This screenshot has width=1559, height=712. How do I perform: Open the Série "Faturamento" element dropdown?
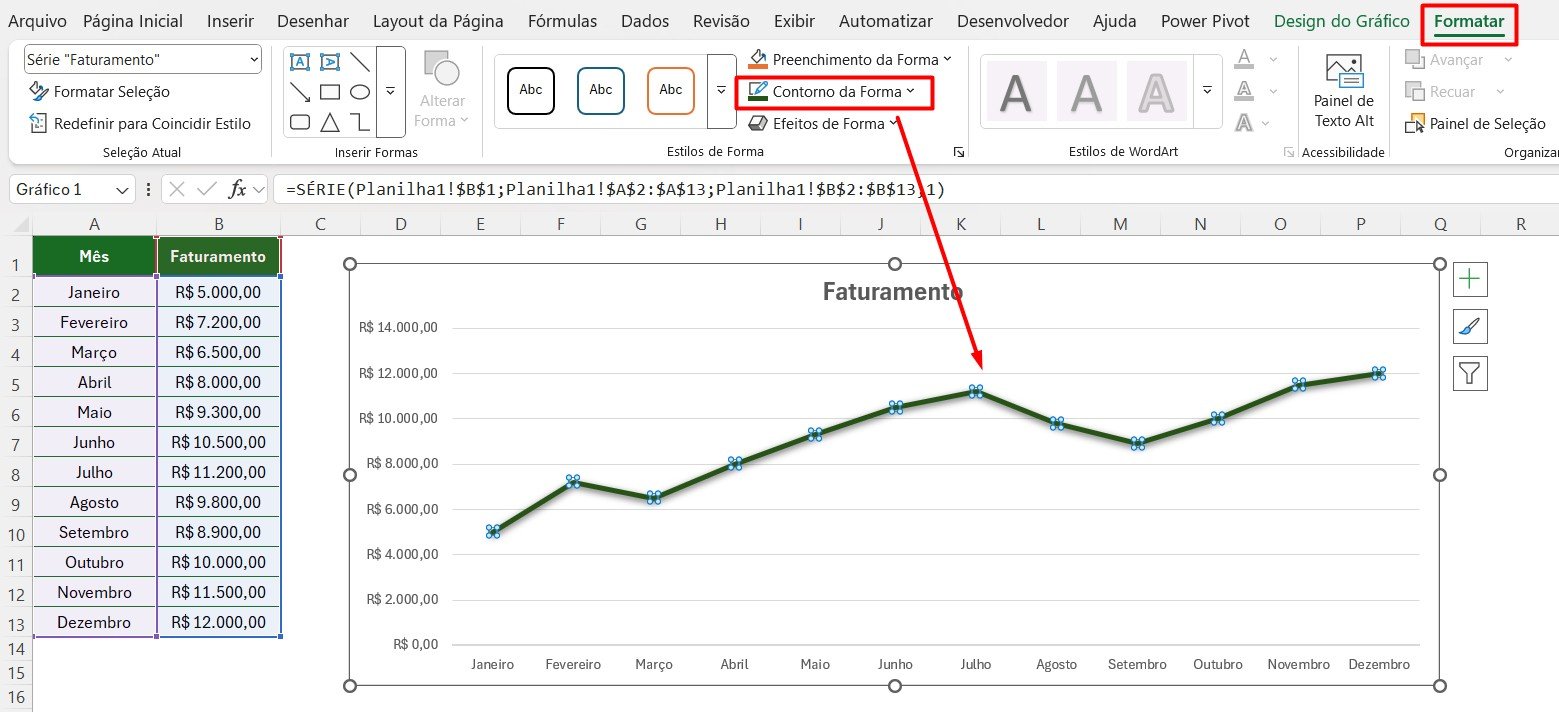click(x=253, y=60)
